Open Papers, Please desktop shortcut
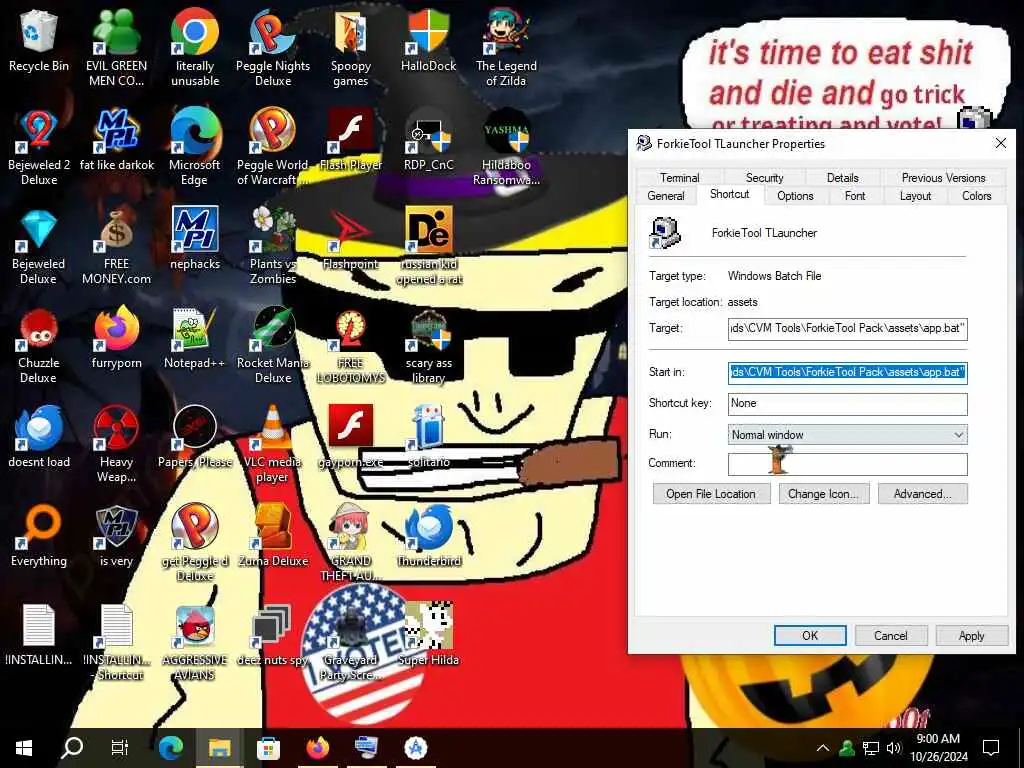This screenshot has width=1024, height=768. 195,437
